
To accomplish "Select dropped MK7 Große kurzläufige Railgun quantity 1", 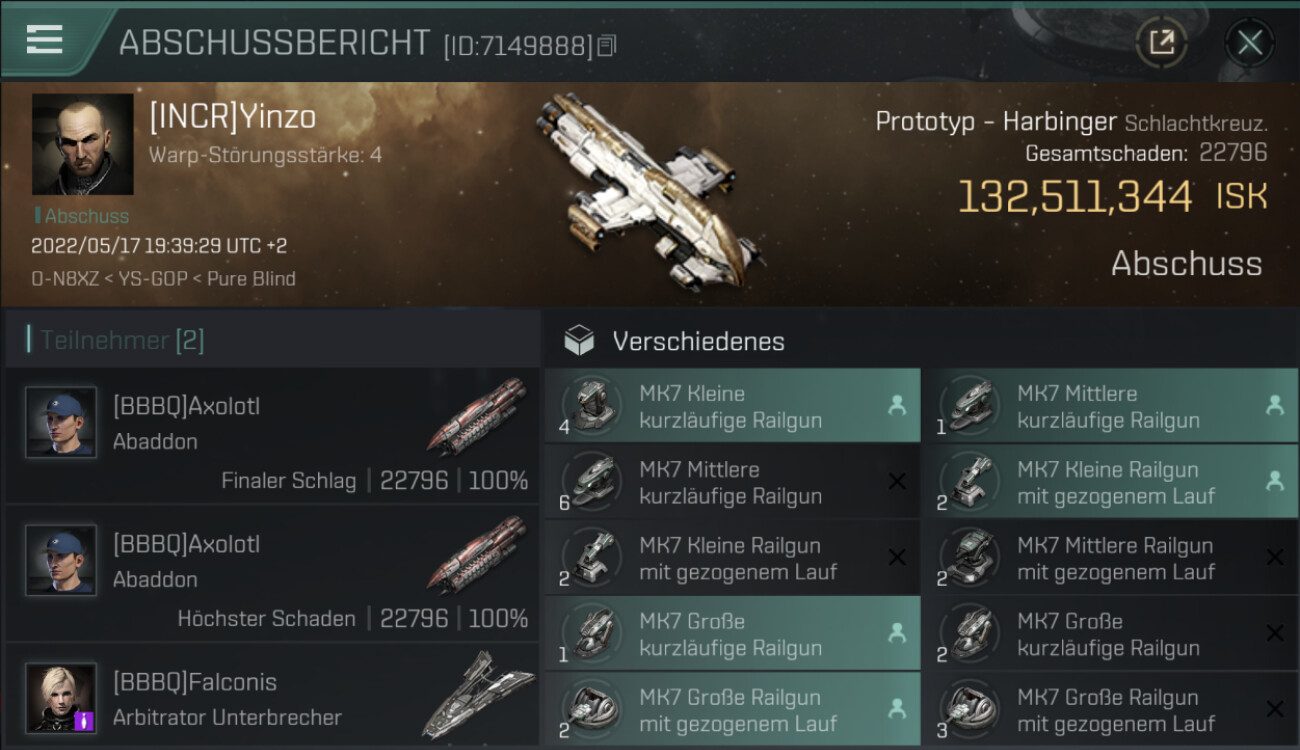I will [732, 634].
